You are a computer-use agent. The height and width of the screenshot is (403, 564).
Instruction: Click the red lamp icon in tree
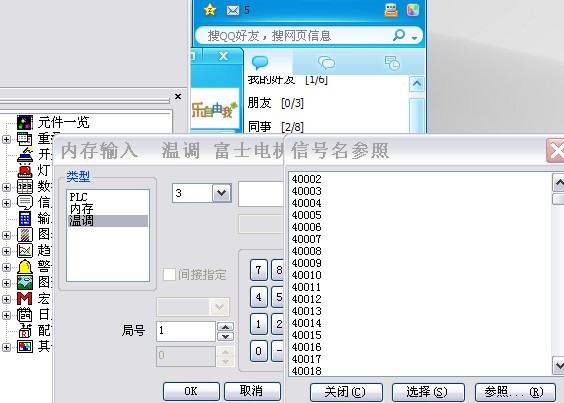tap(25, 170)
